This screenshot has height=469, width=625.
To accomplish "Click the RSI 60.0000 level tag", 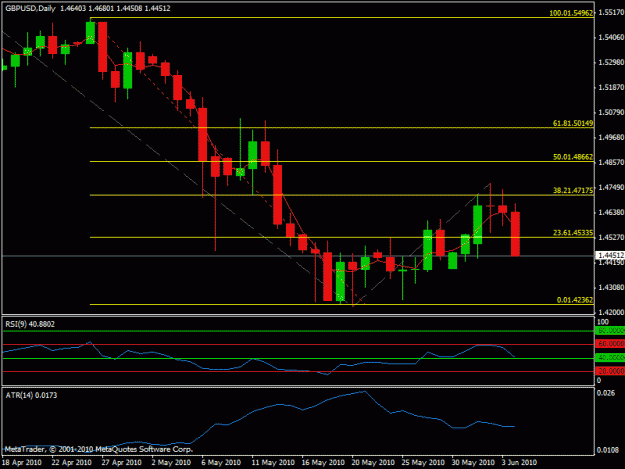I will click(610, 344).
